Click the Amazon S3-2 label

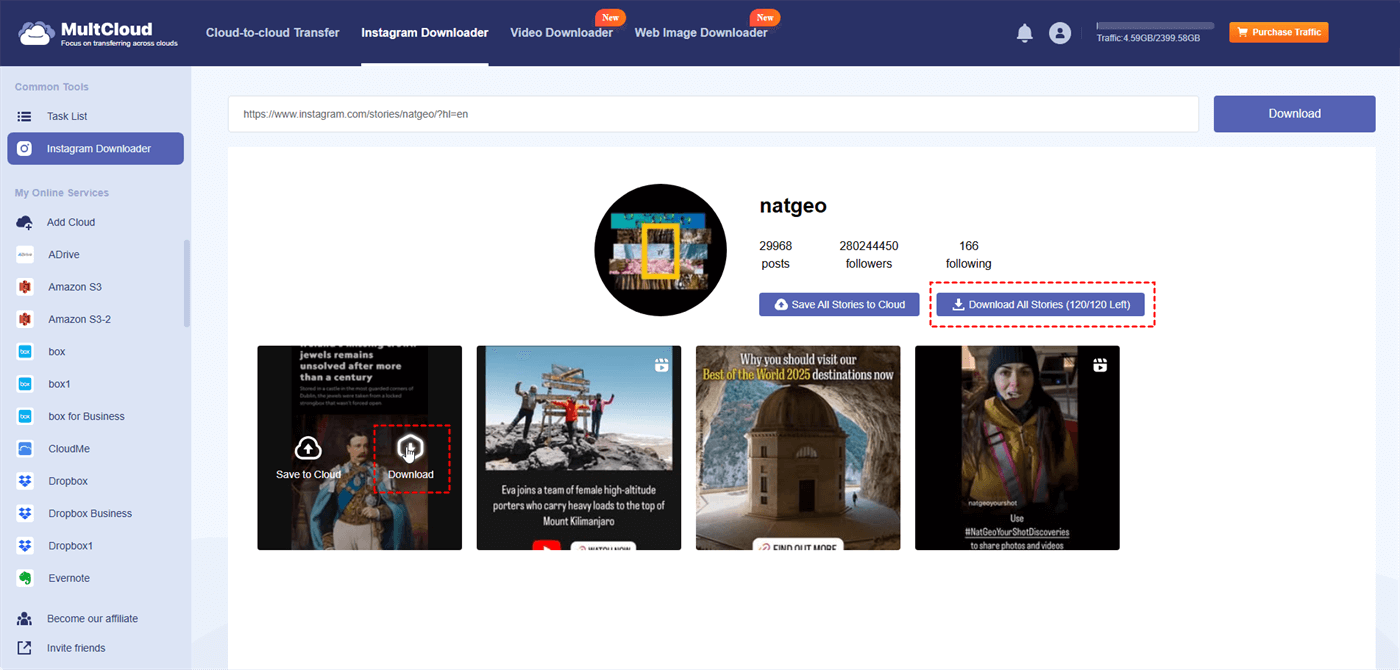[80, 319]
